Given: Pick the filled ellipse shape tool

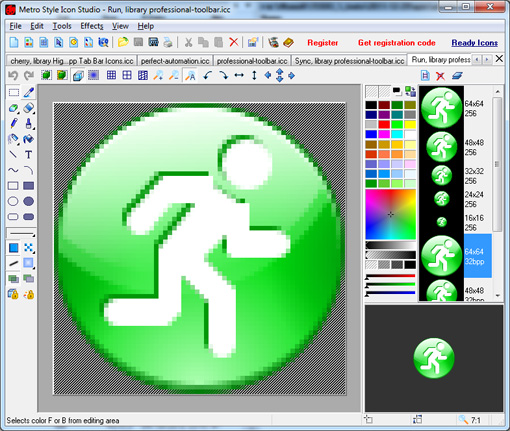Looking at the screenshot, I should [x=29, y=201].
